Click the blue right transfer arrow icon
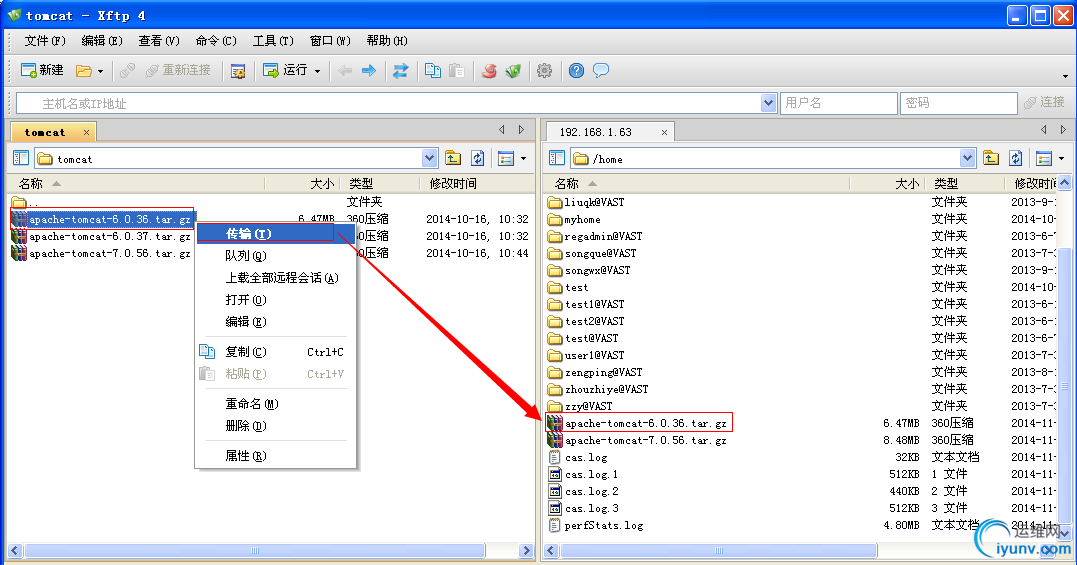Screen dimensions: 1077x565 point(369,70)
